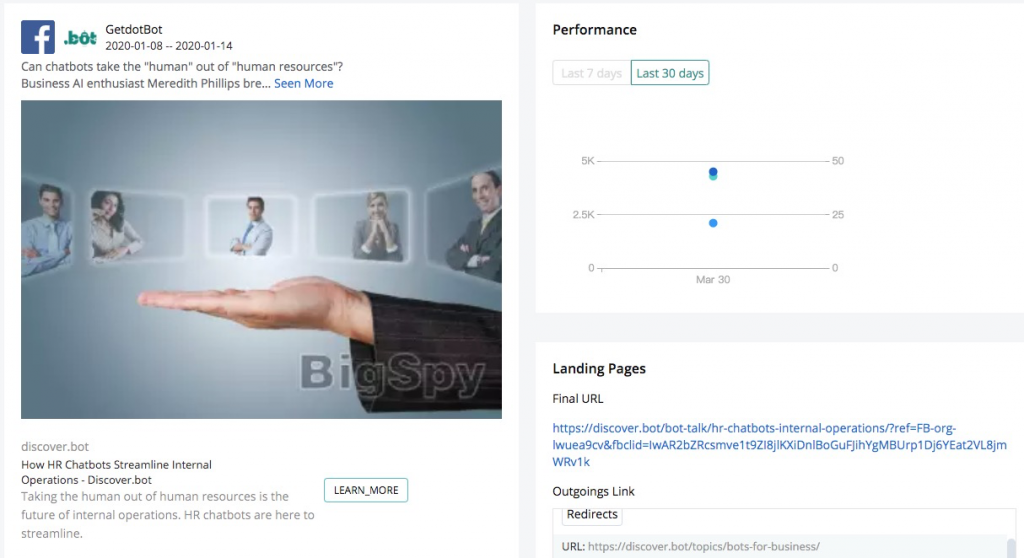Open the ad headline How HR Chatbots Streamline
The image size is (1024, 558).
[x=116, y=472]
